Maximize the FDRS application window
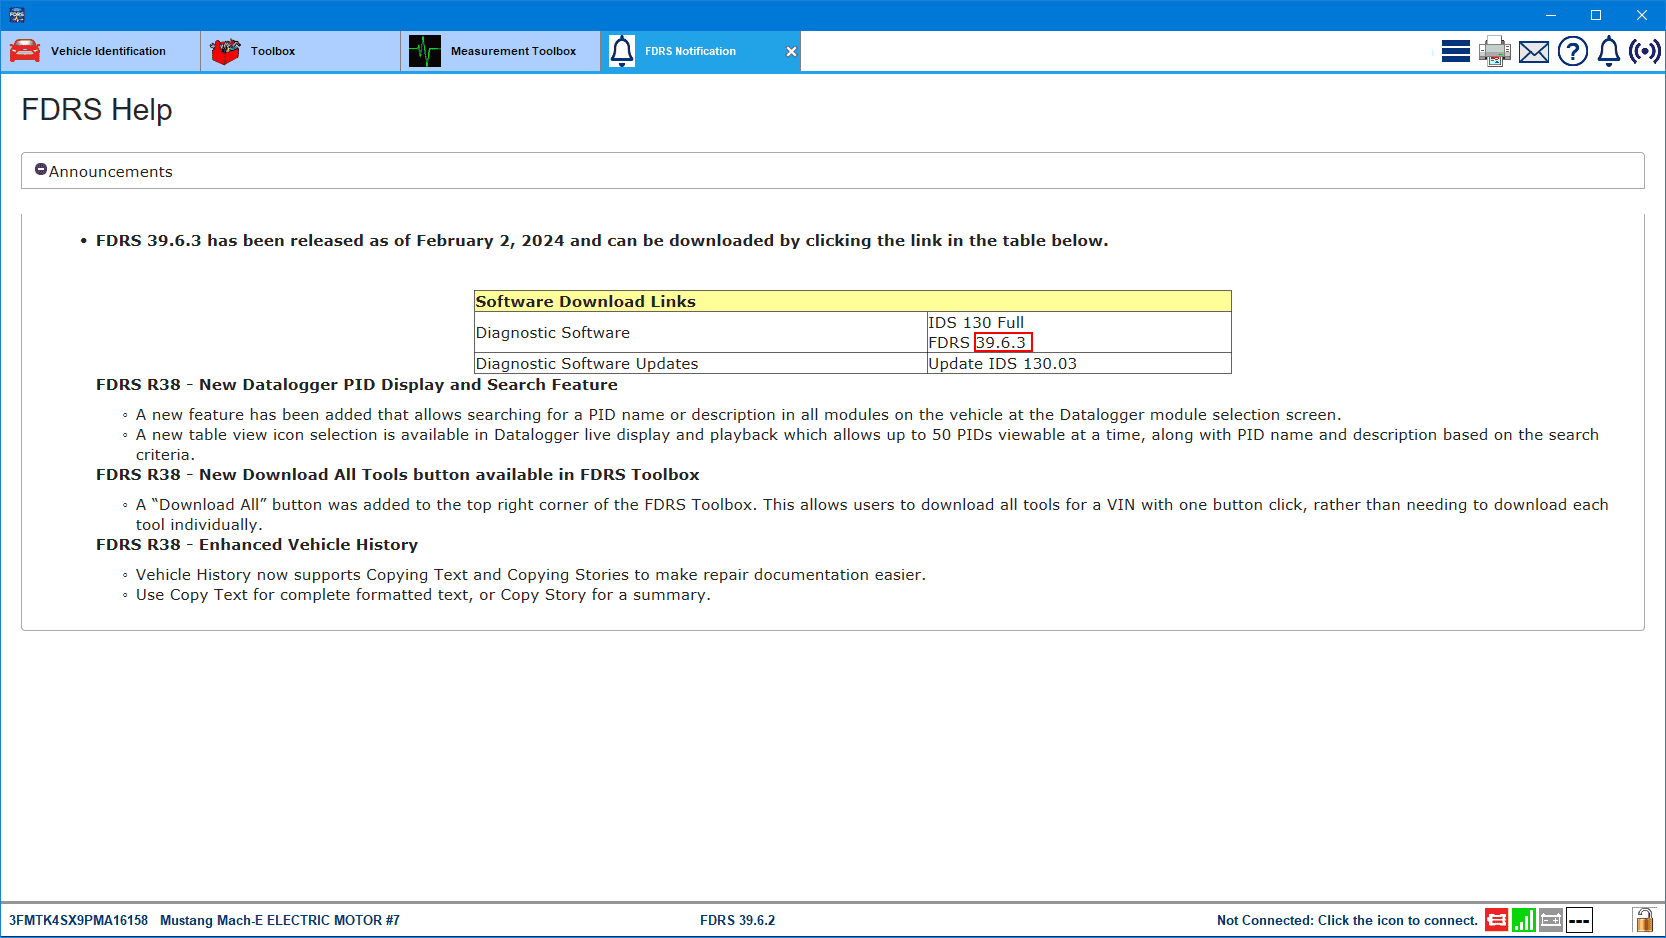The width and height of the screenshot is (1666, 938). (1596, 15)
